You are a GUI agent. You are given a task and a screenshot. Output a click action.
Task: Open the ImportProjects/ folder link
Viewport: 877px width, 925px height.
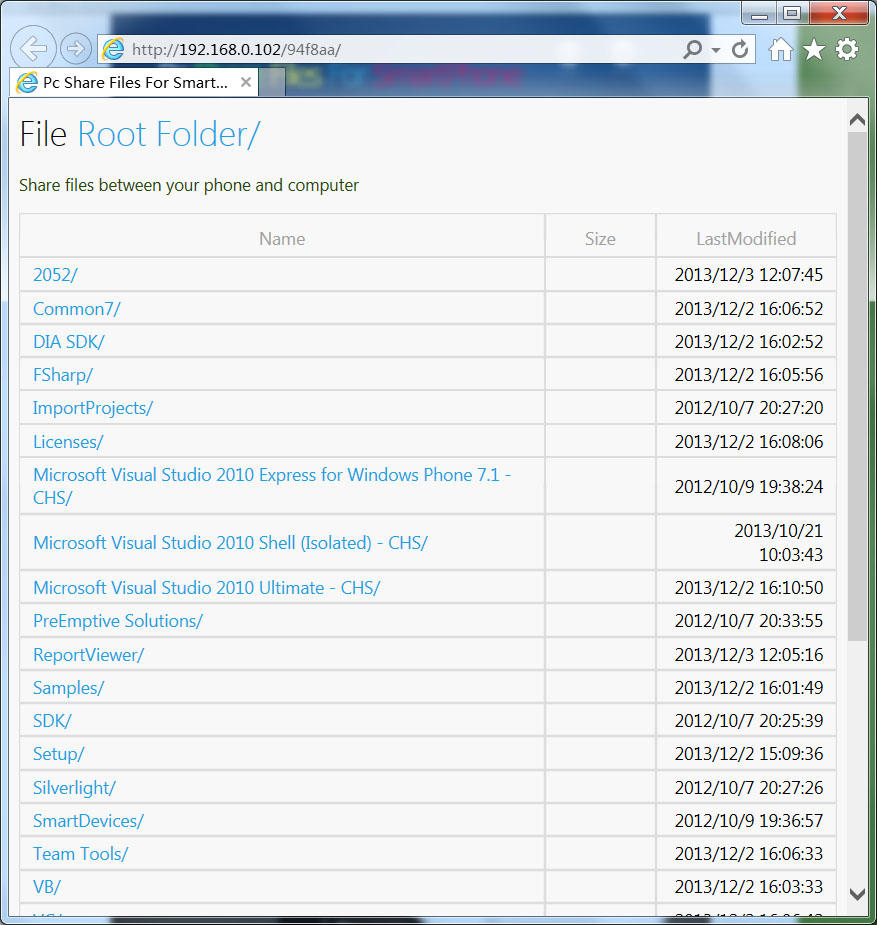coord(93,408)
